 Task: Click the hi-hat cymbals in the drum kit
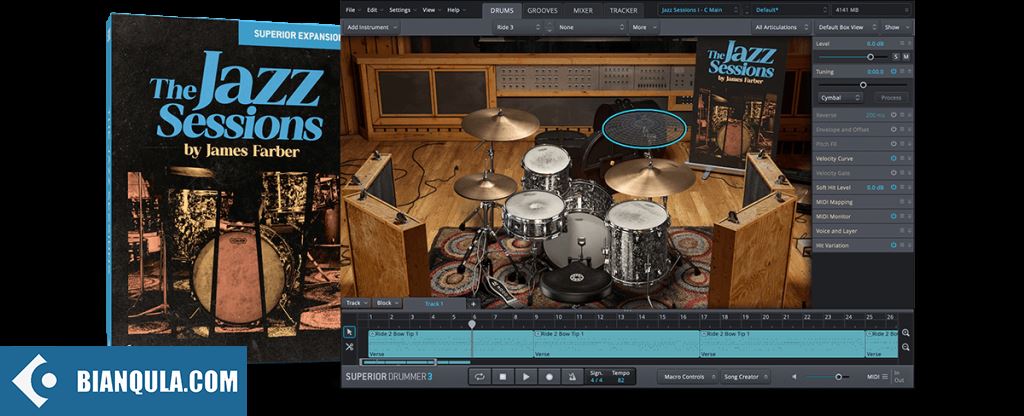click(x=485, y=186)
